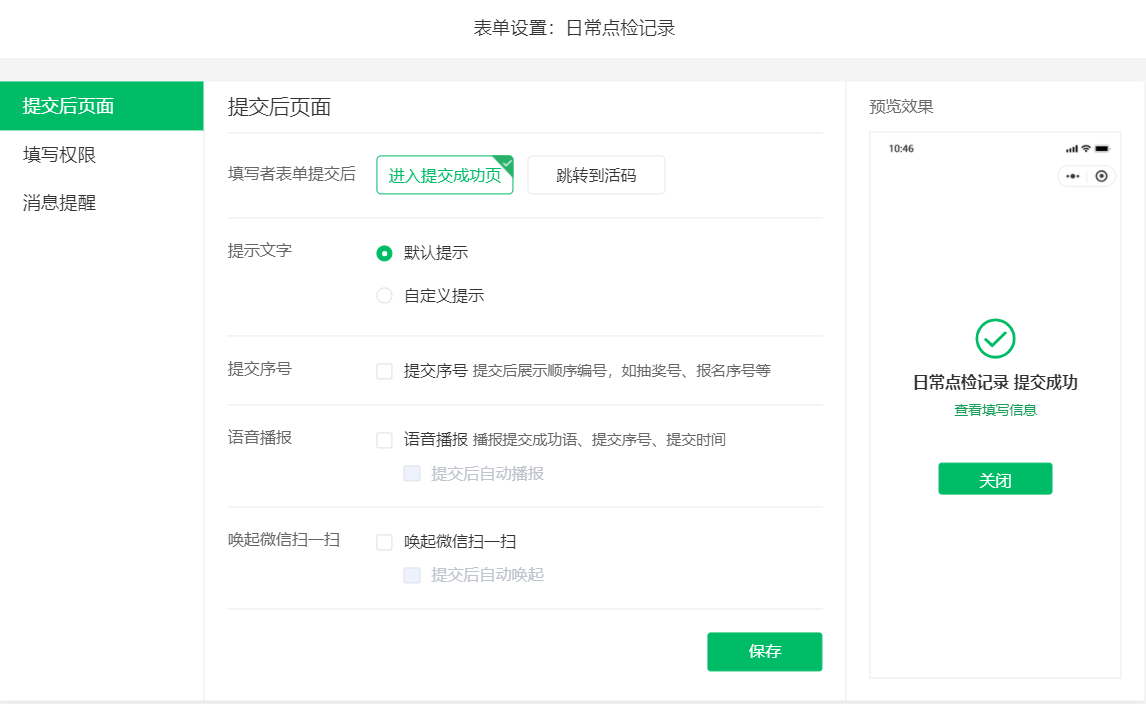The height and width of the screenshot is (704, 1146).
Task: Click the 提示文字 row label
Action: (x=259, y=251)
